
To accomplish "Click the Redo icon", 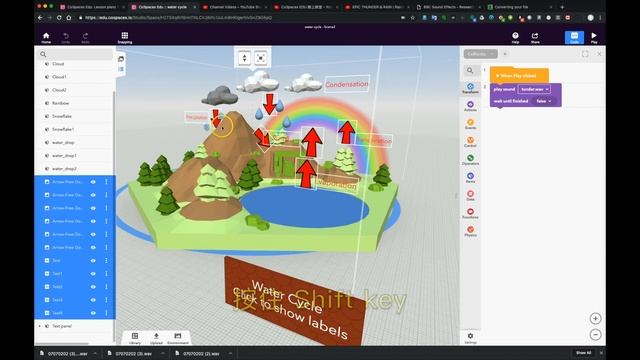I will click(85, 38).
